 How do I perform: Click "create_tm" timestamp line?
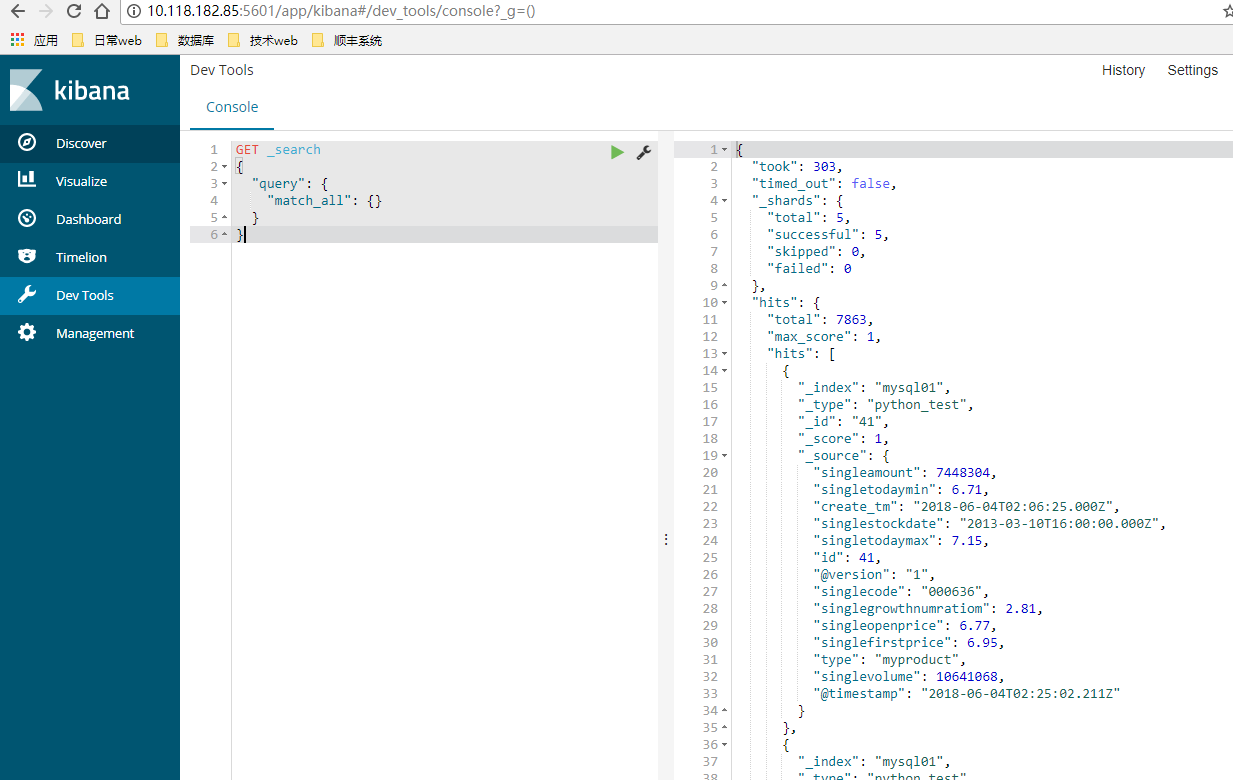click(967, 506)
